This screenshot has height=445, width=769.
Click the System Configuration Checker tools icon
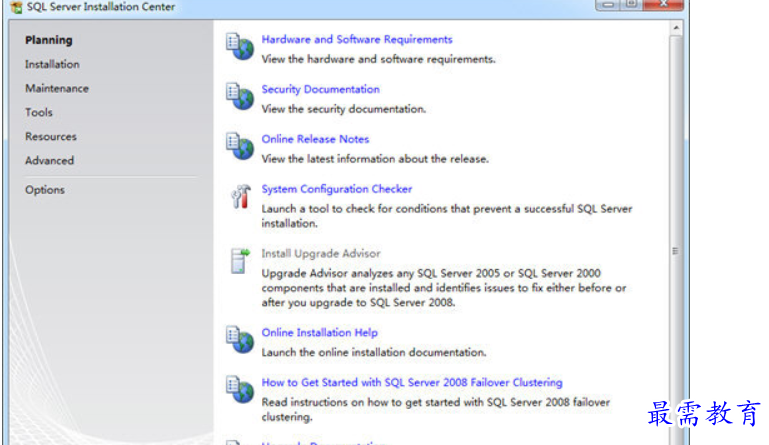[240, 196]
